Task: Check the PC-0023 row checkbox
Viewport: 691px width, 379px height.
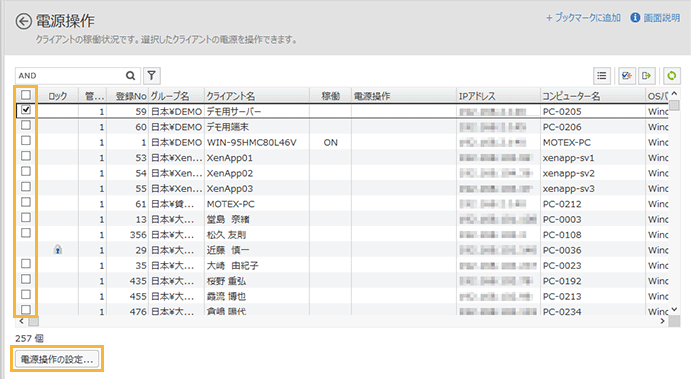Action: (26, 264)
